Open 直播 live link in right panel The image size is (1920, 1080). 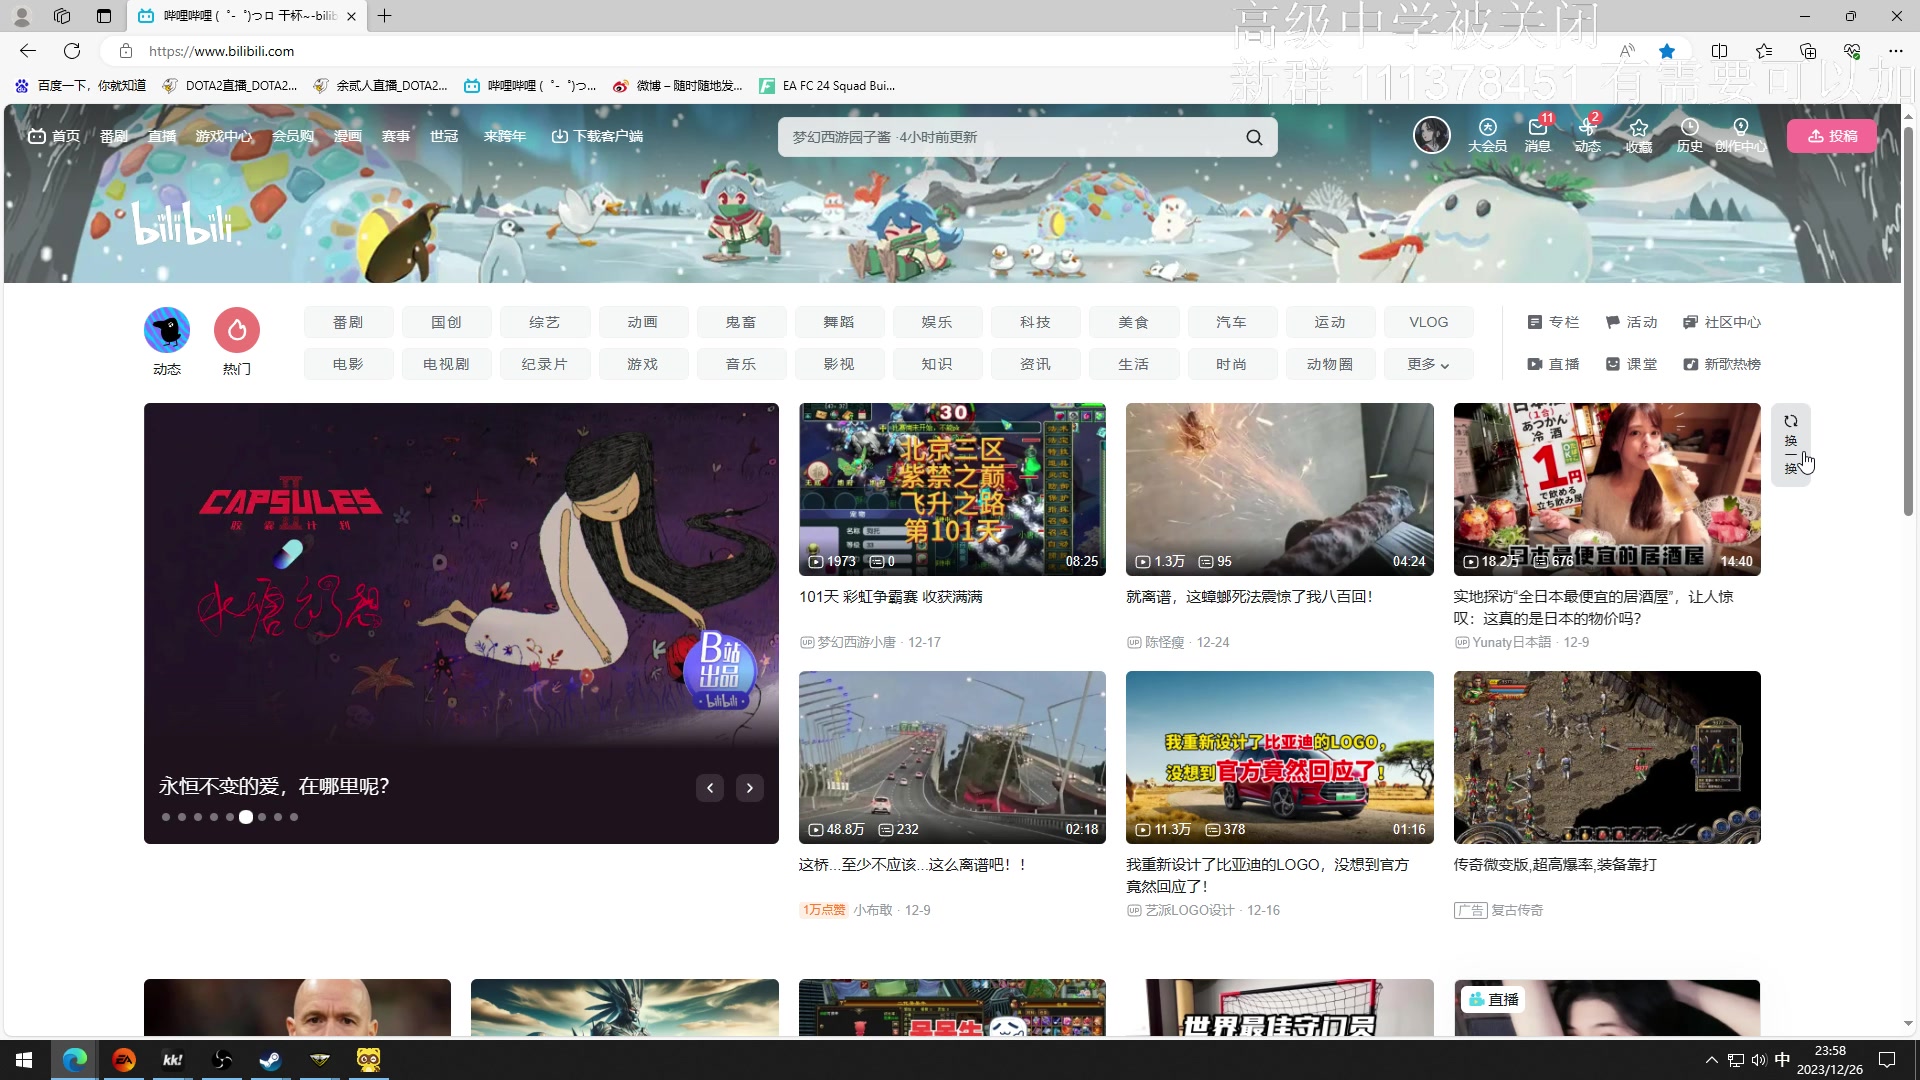pos(1553,364)
